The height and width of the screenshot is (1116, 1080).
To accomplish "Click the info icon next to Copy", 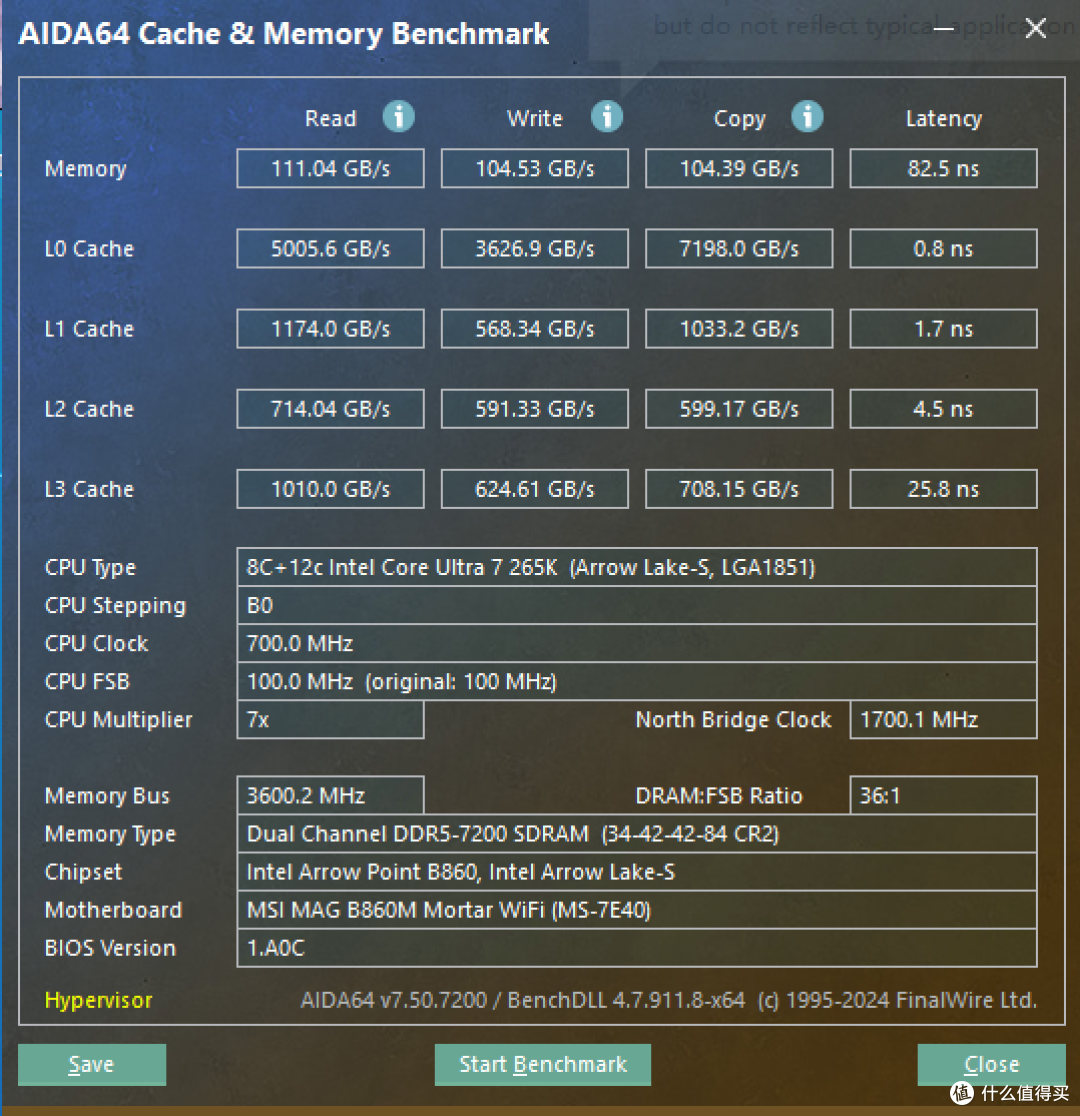I will pos(807,117).
